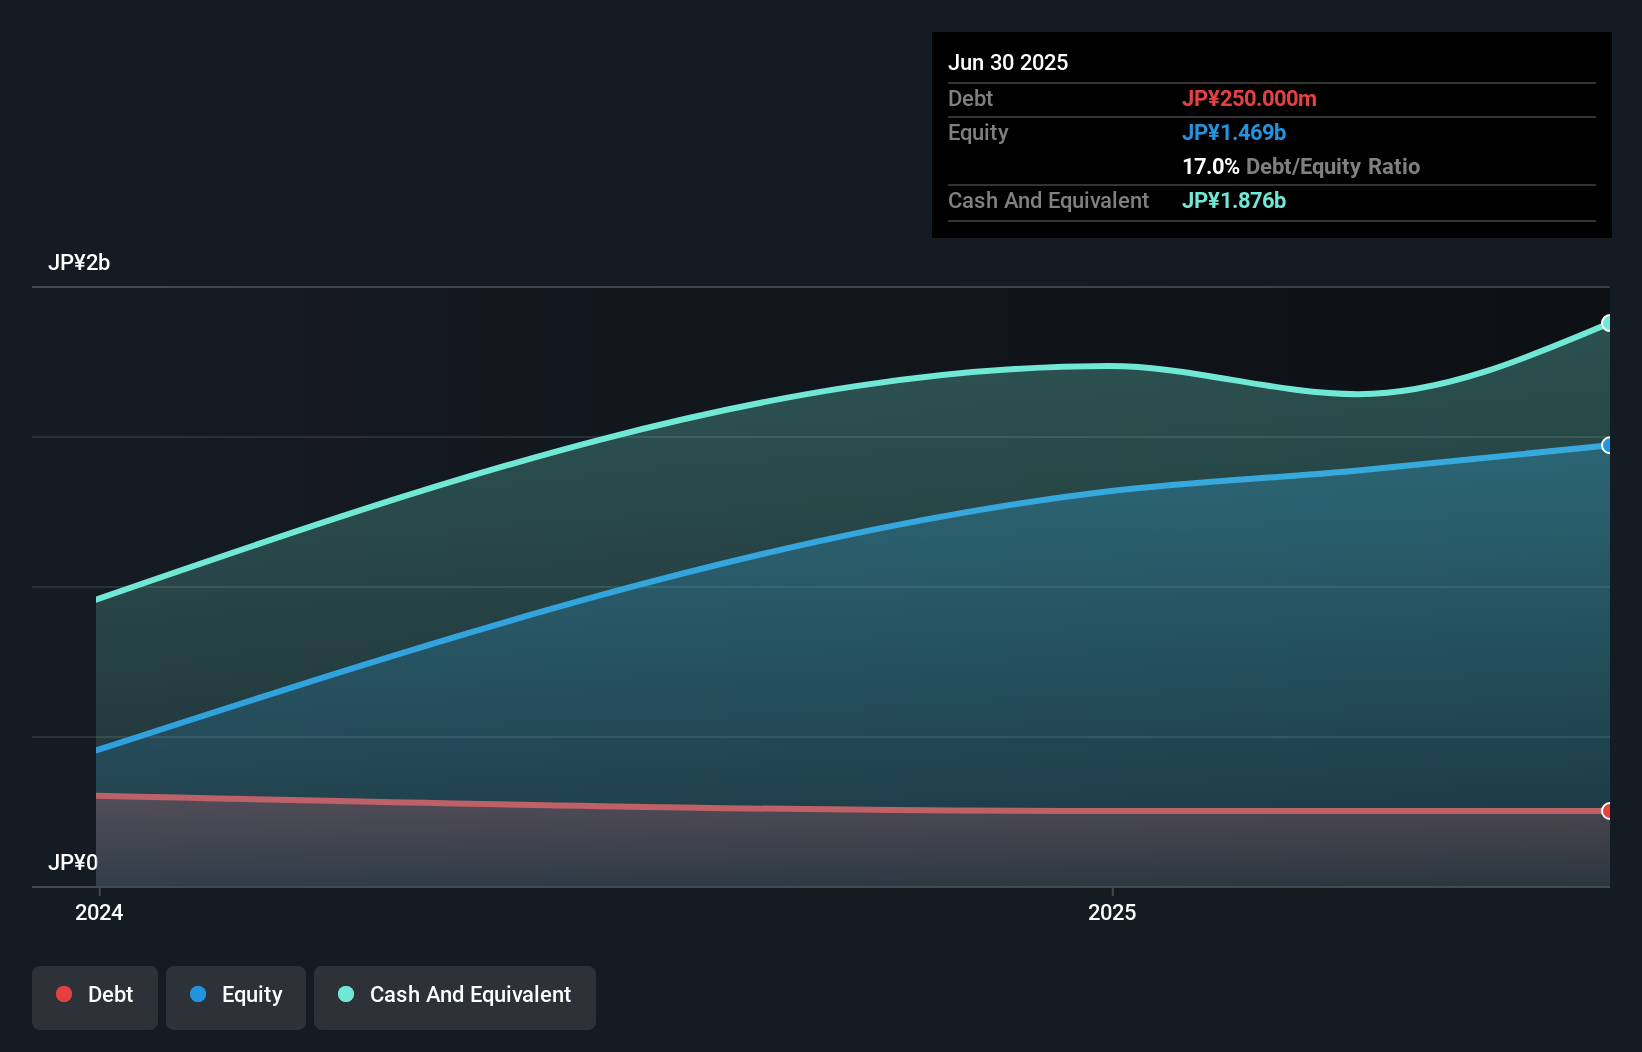
Task: Click the teal Cash And Equivalent legend dot
Action: pyautogui.click(x=346, y=994)
